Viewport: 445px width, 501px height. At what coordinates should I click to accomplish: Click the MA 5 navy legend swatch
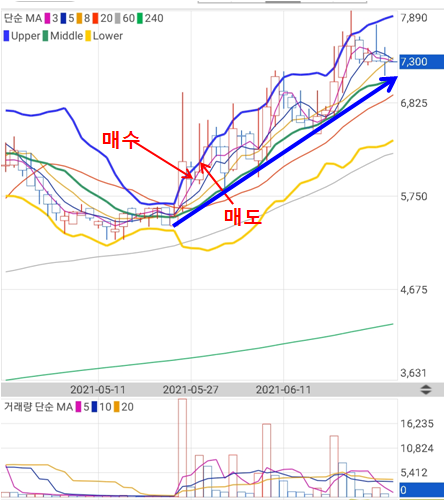click(64, 18)
